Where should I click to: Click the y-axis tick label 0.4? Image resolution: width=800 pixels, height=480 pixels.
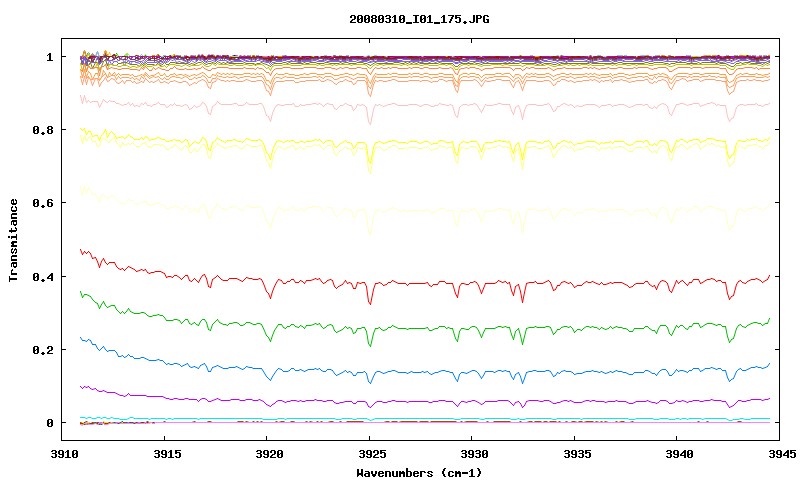click(42, 276)
